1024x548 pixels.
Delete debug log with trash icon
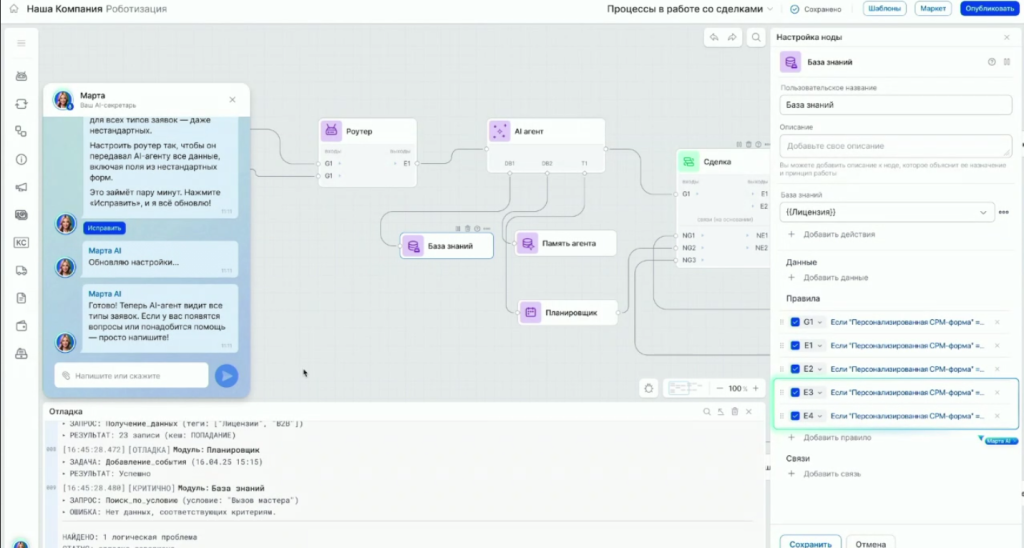pyautogui.click(x=735, y=411)
